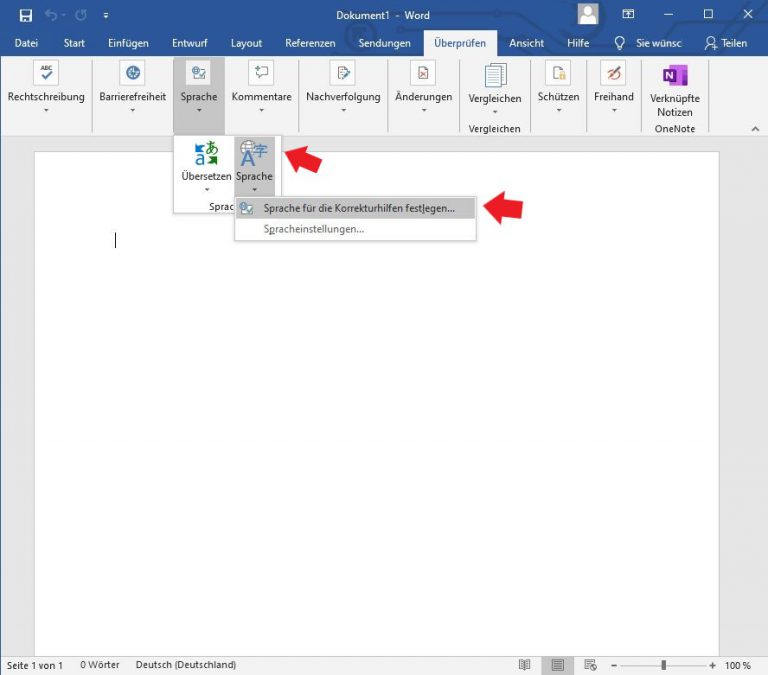Click the Teilen share button
The image size is (768, 675).
pyautogui.click(x=726, y=43)
